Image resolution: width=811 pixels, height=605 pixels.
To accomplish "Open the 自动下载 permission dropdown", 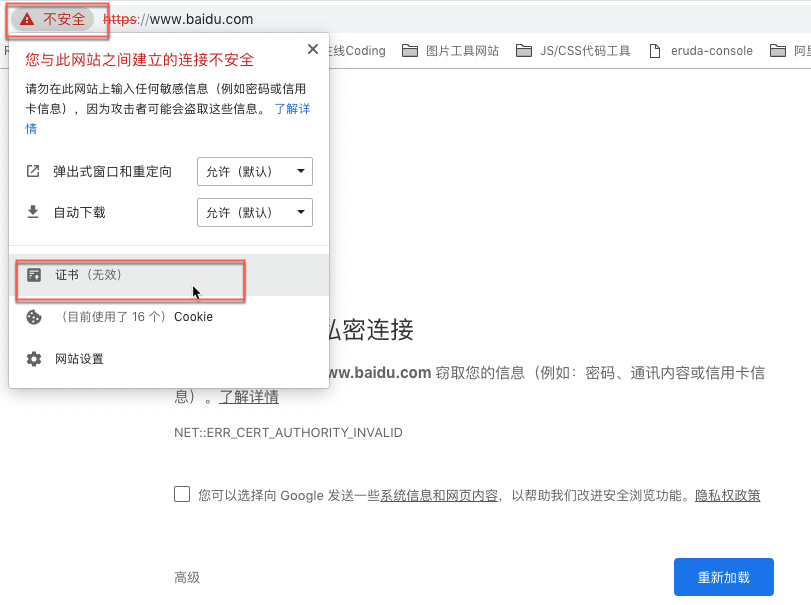I will pyautogui.click(x=254, y=213).
